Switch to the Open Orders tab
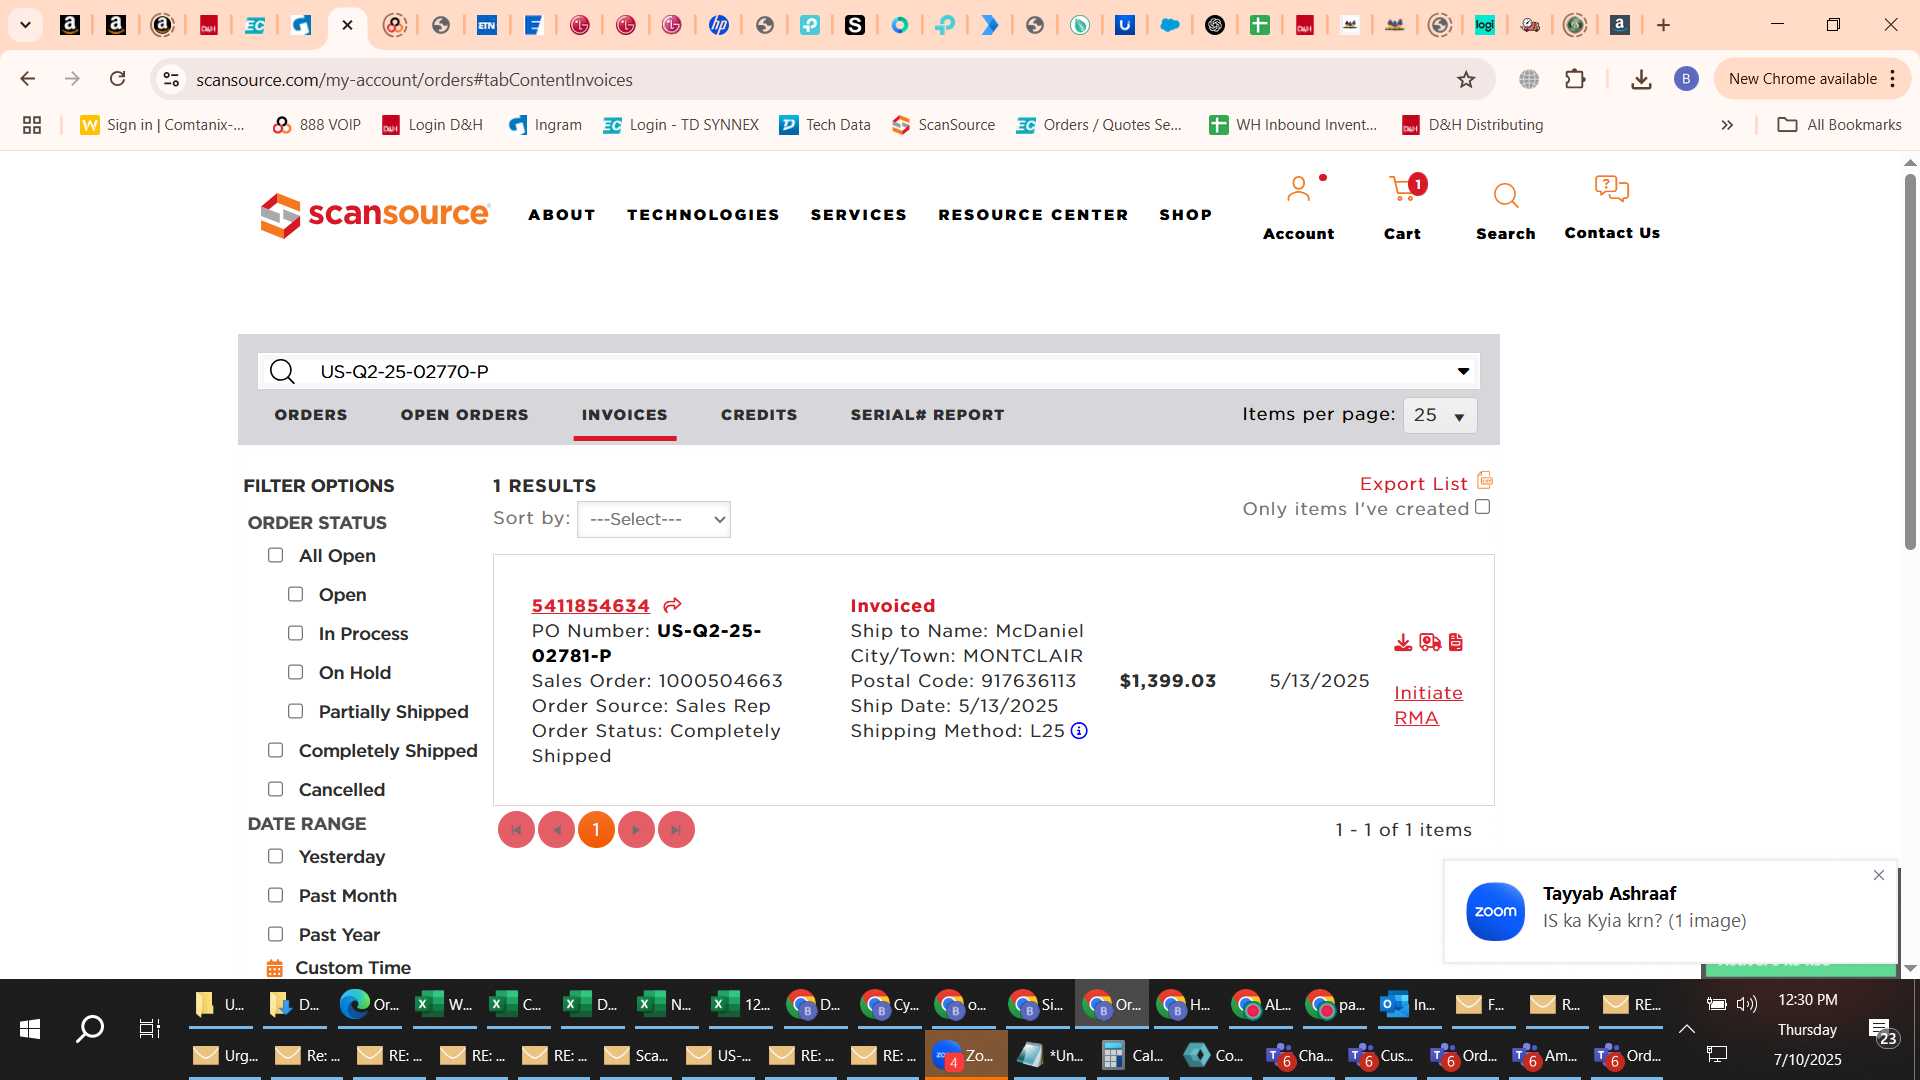Screen dimensions: 1920x1080 (x=464, y=415)
